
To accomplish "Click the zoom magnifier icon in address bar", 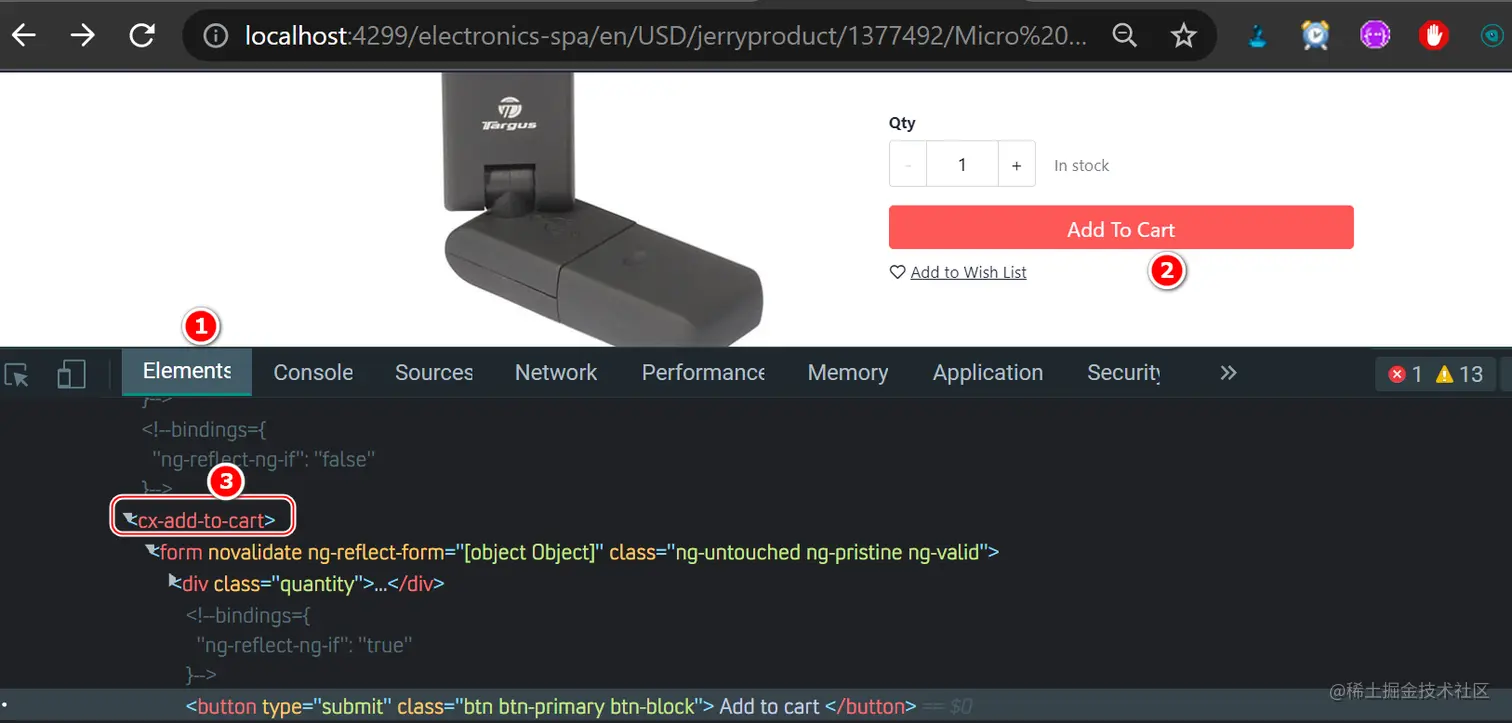I will (1125, 37).
